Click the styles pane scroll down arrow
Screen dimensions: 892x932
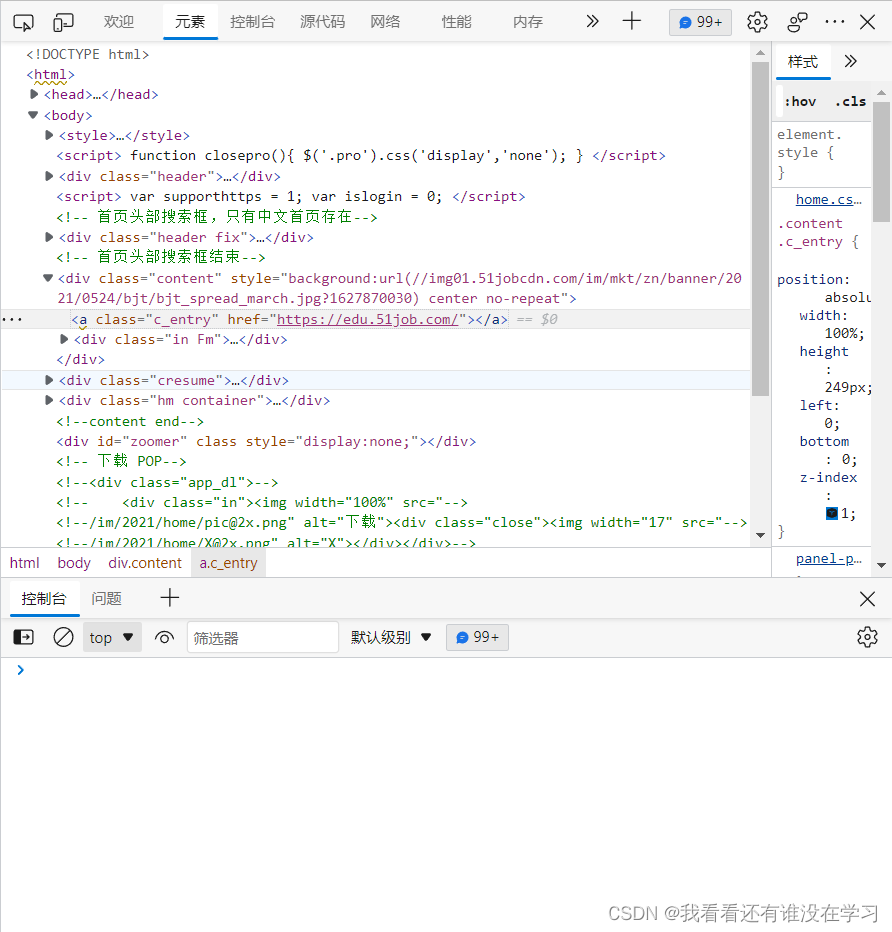pos(881,565)
